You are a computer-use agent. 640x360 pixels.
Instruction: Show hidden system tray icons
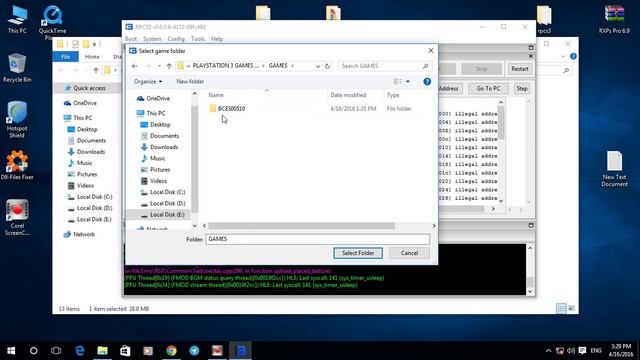pos(548,351)
